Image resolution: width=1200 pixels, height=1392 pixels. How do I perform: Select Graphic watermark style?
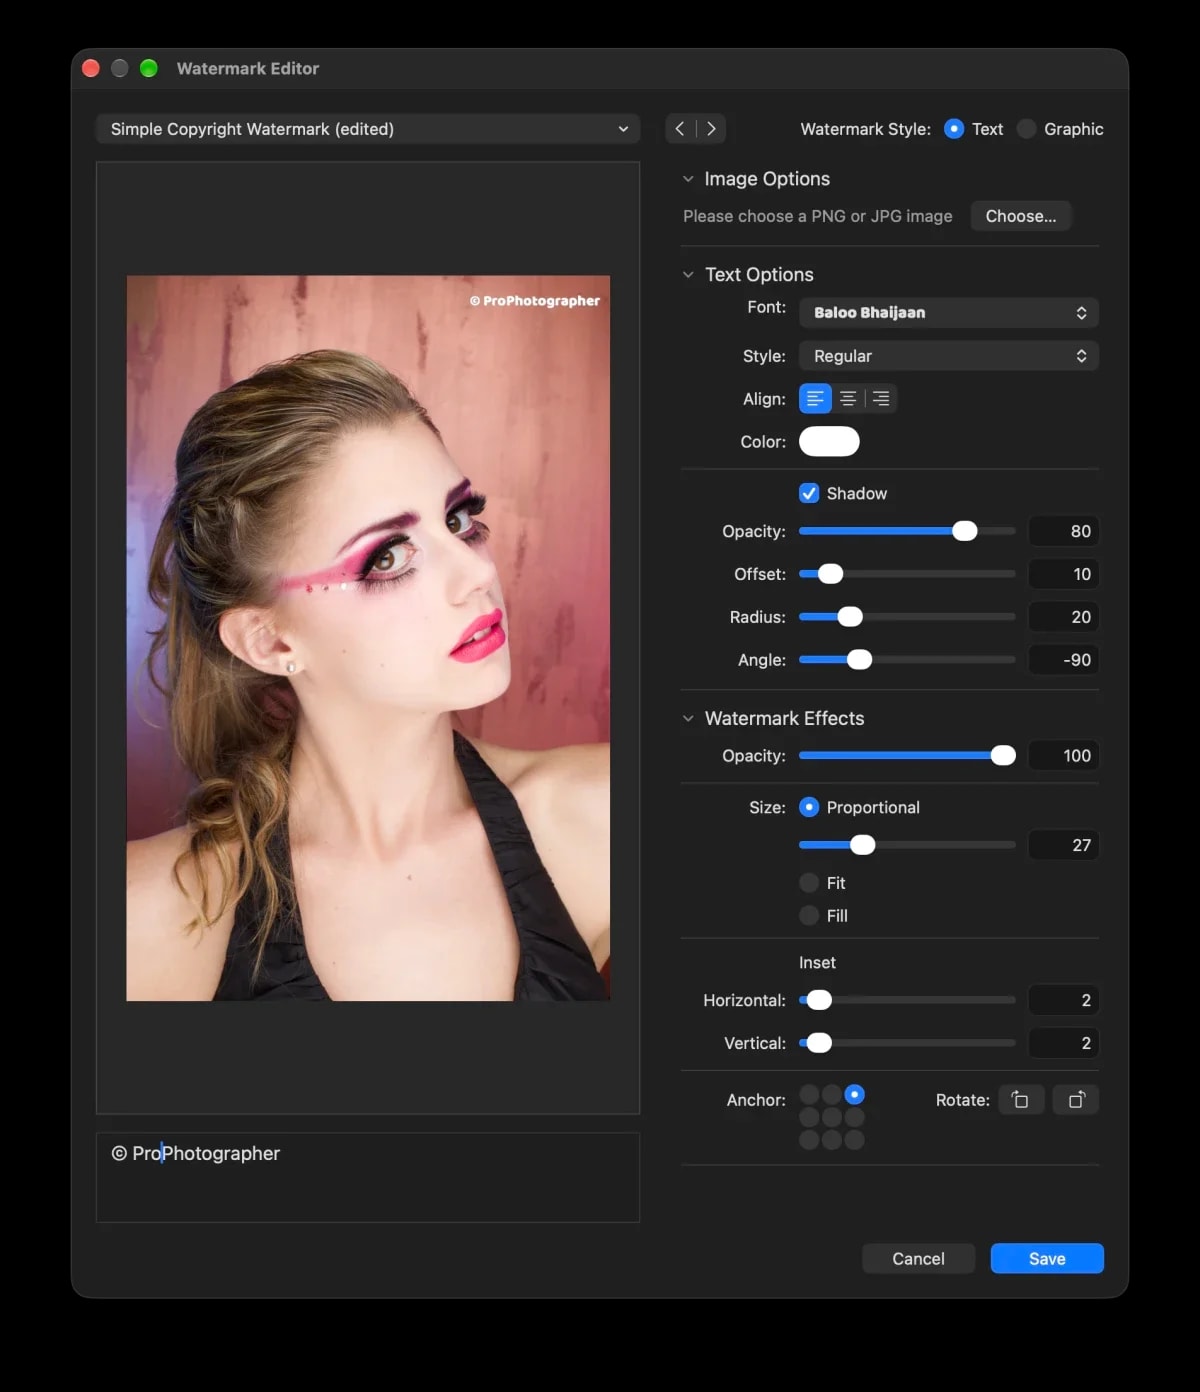[1026, 129]
